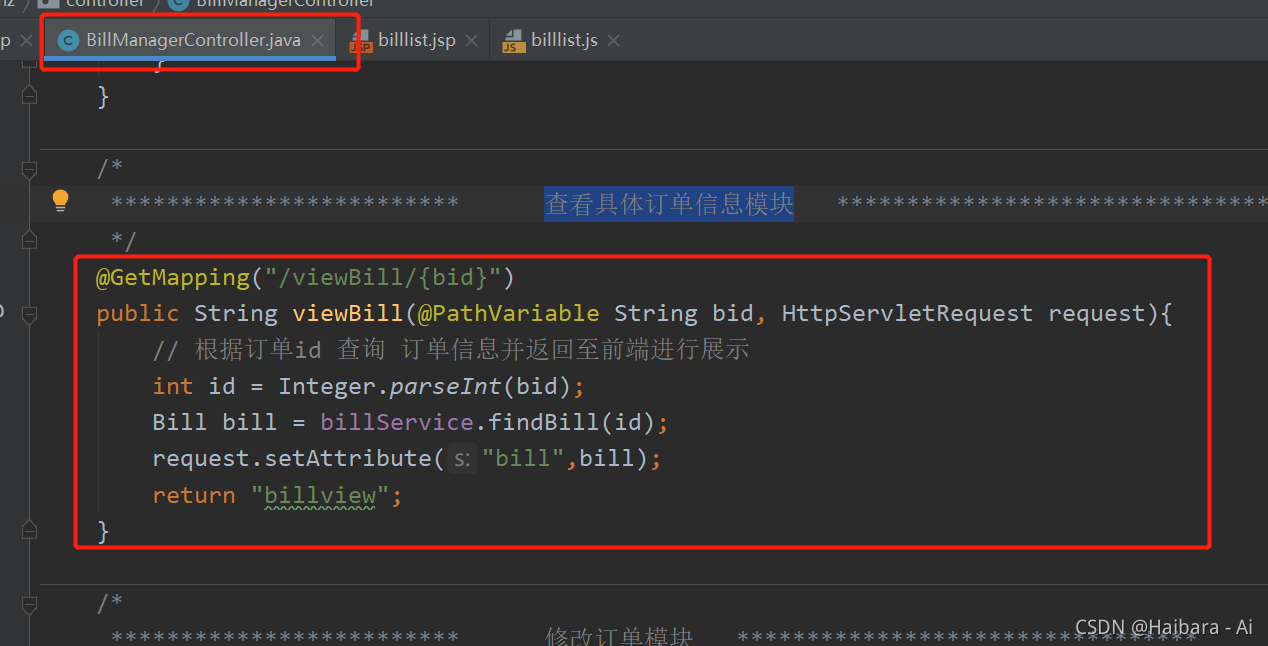Click the @PathVariable annotation
Image resolution: width=1268 pixels, height=646 pixels.
509,314
